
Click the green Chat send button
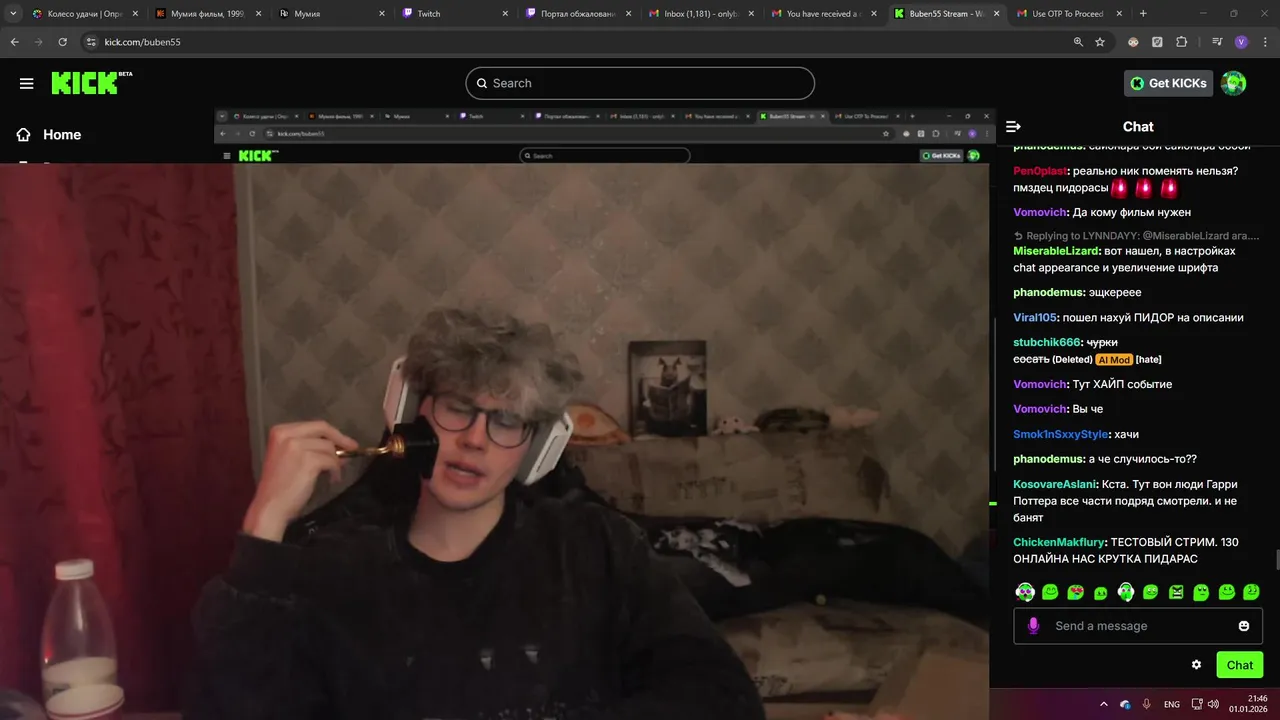click(x=1240, y=665)
